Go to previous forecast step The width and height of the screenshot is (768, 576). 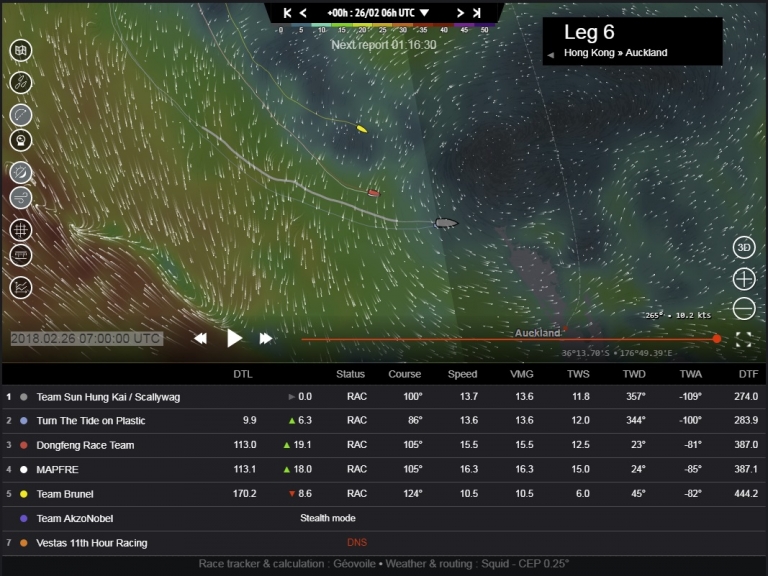coord(303,13)
